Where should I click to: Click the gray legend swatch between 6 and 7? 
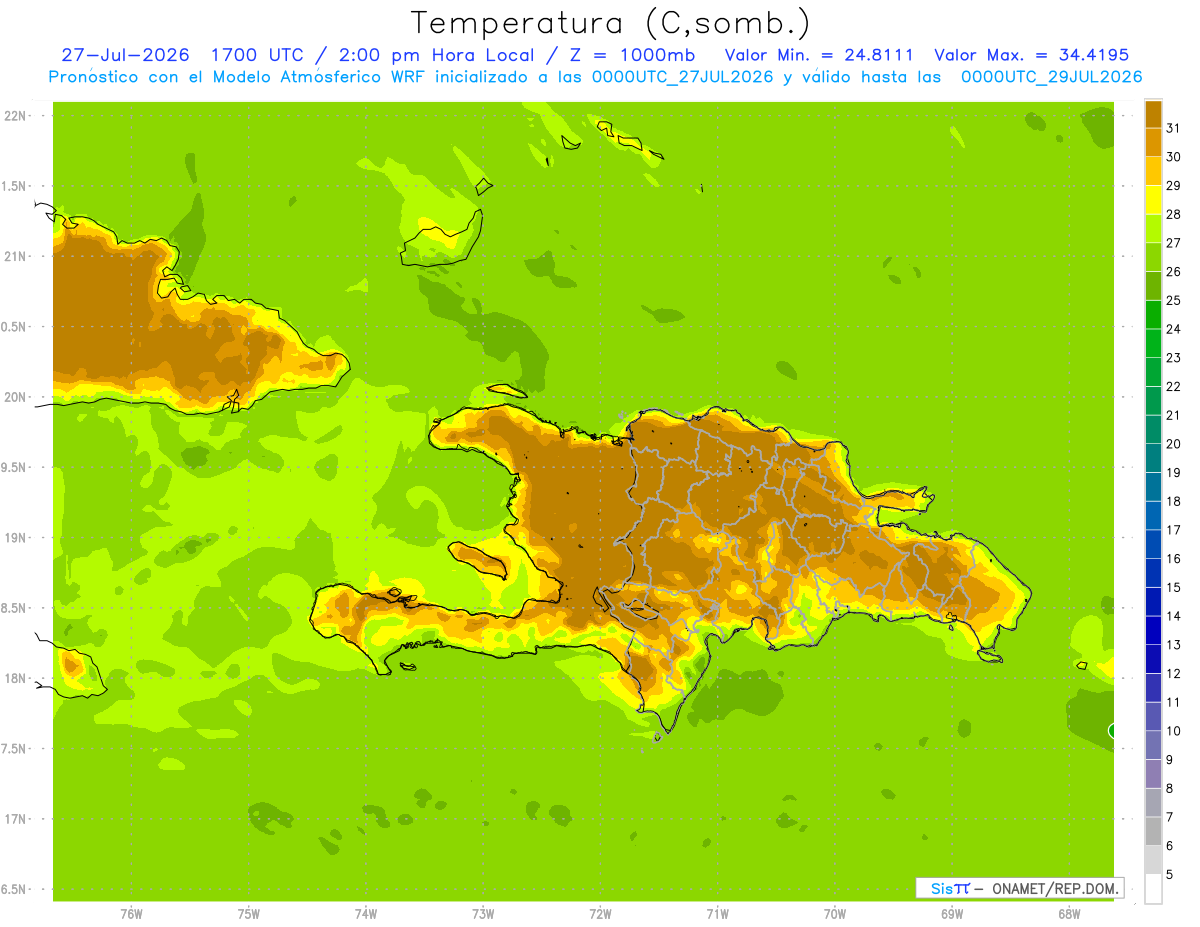1153,831
